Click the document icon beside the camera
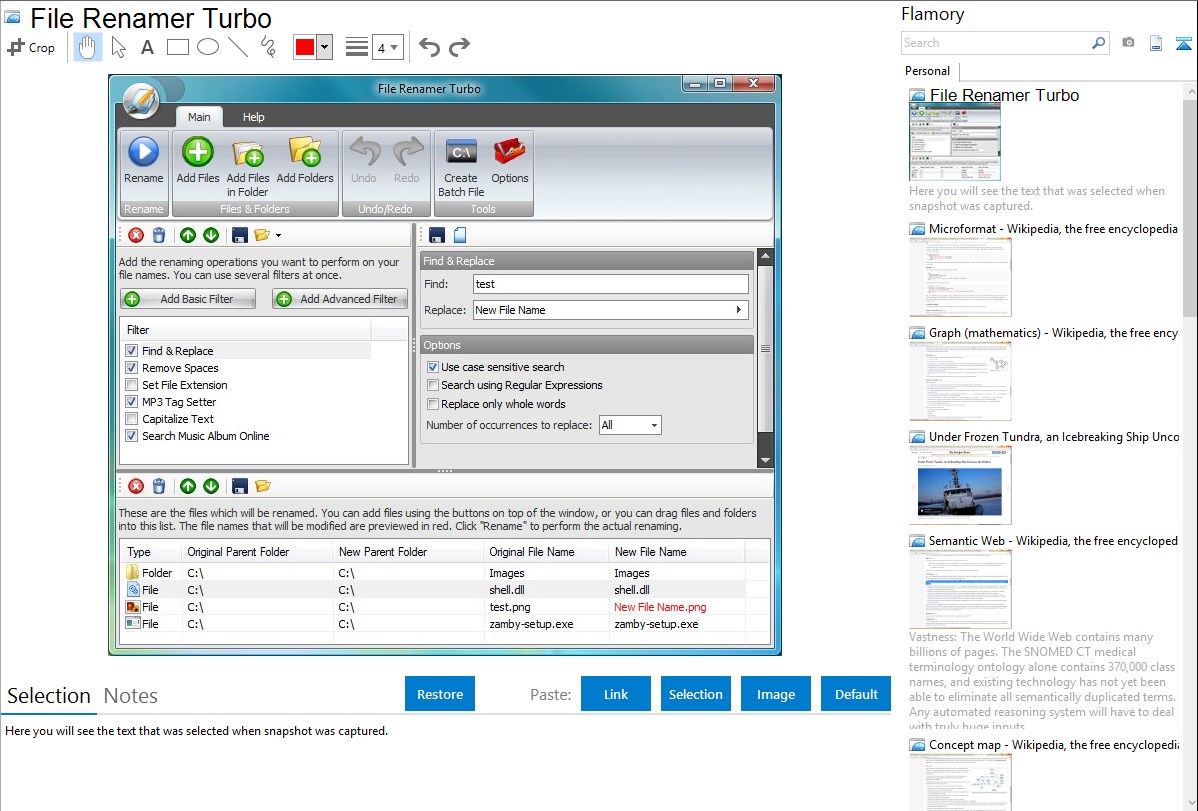1198x811 pixels. [1156, 43]
